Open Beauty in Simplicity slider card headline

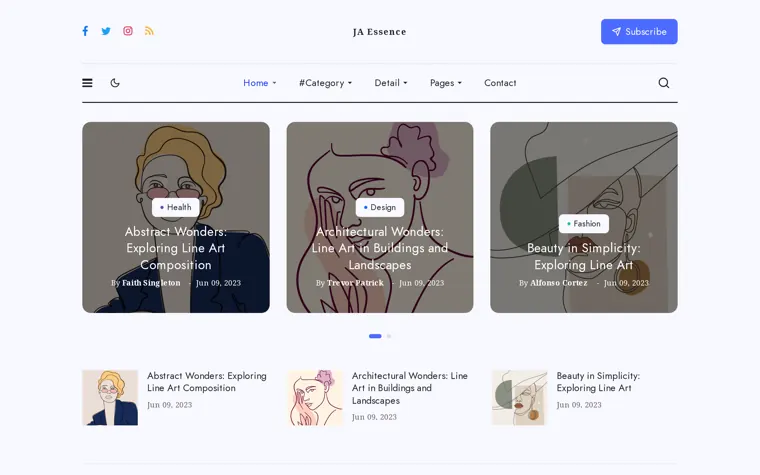tap(584, 256)
